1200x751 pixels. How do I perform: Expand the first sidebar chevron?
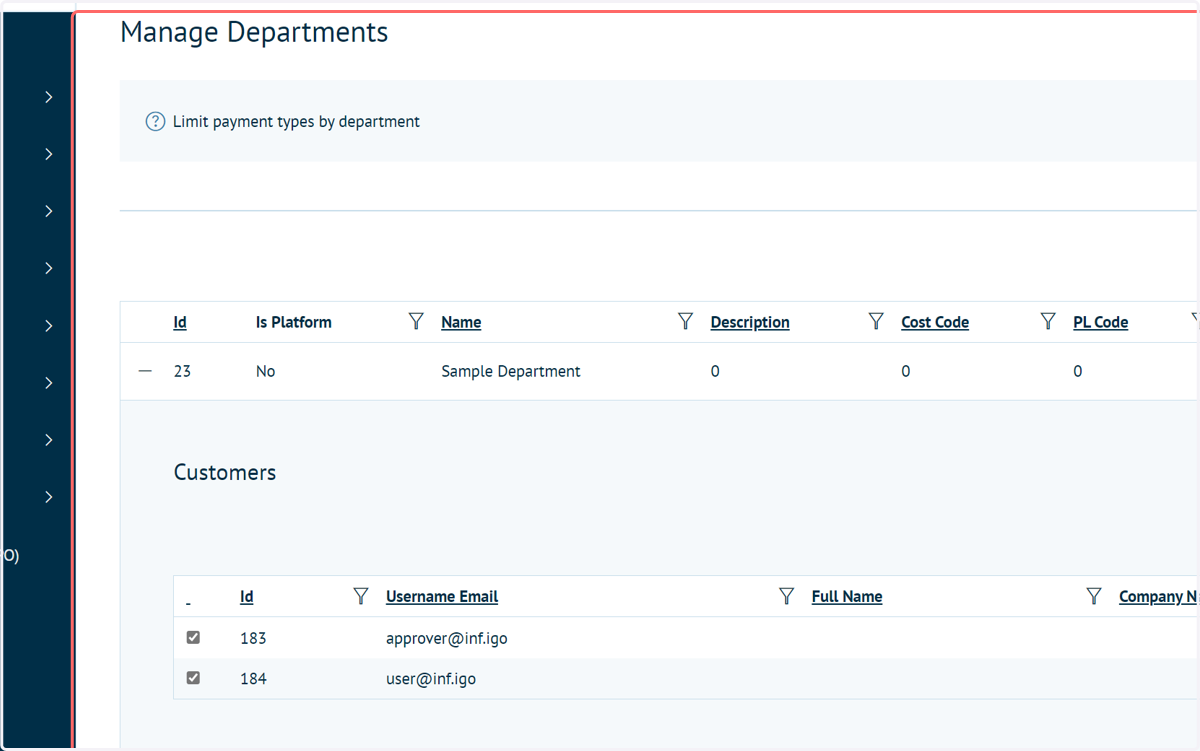pos(48,97)
